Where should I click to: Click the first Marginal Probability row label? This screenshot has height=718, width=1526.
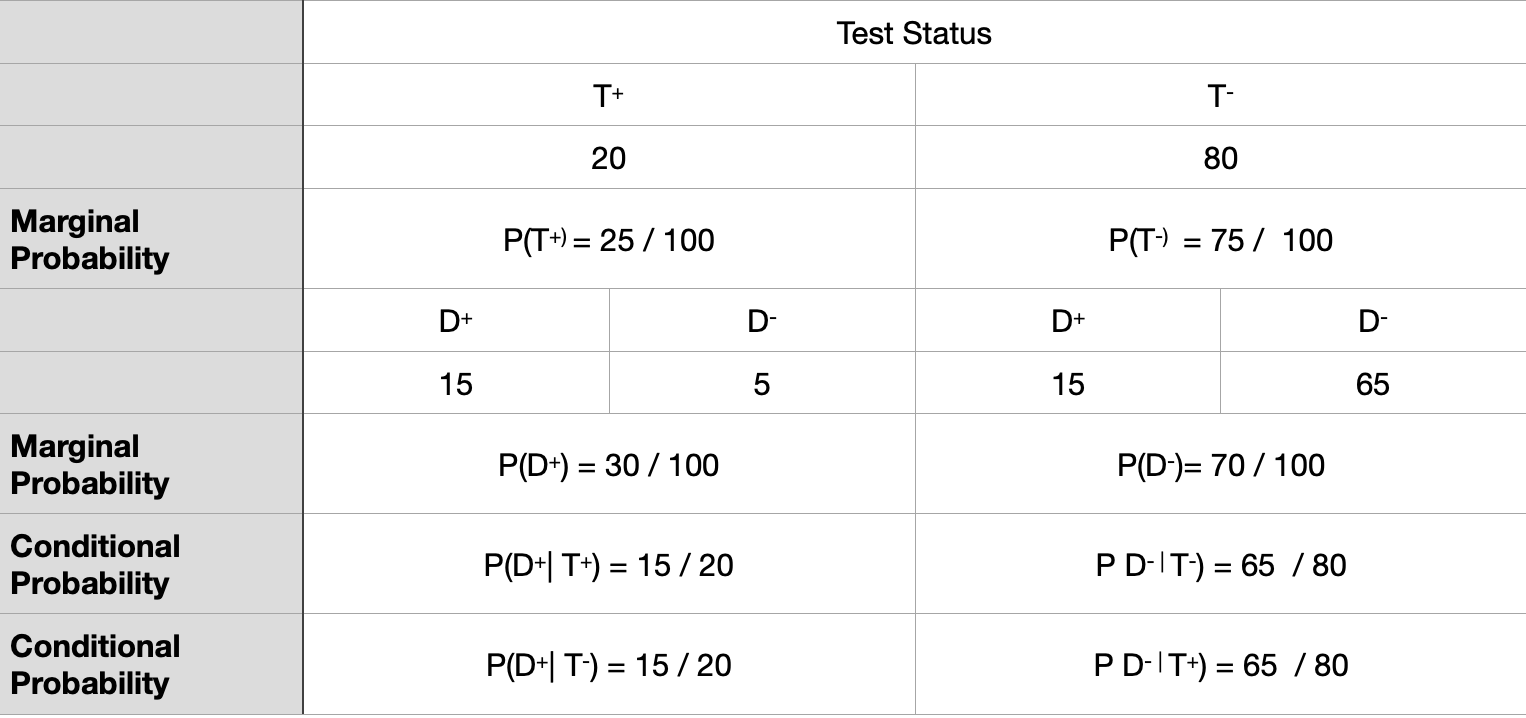pyautogui.click(x=90, y=240)
